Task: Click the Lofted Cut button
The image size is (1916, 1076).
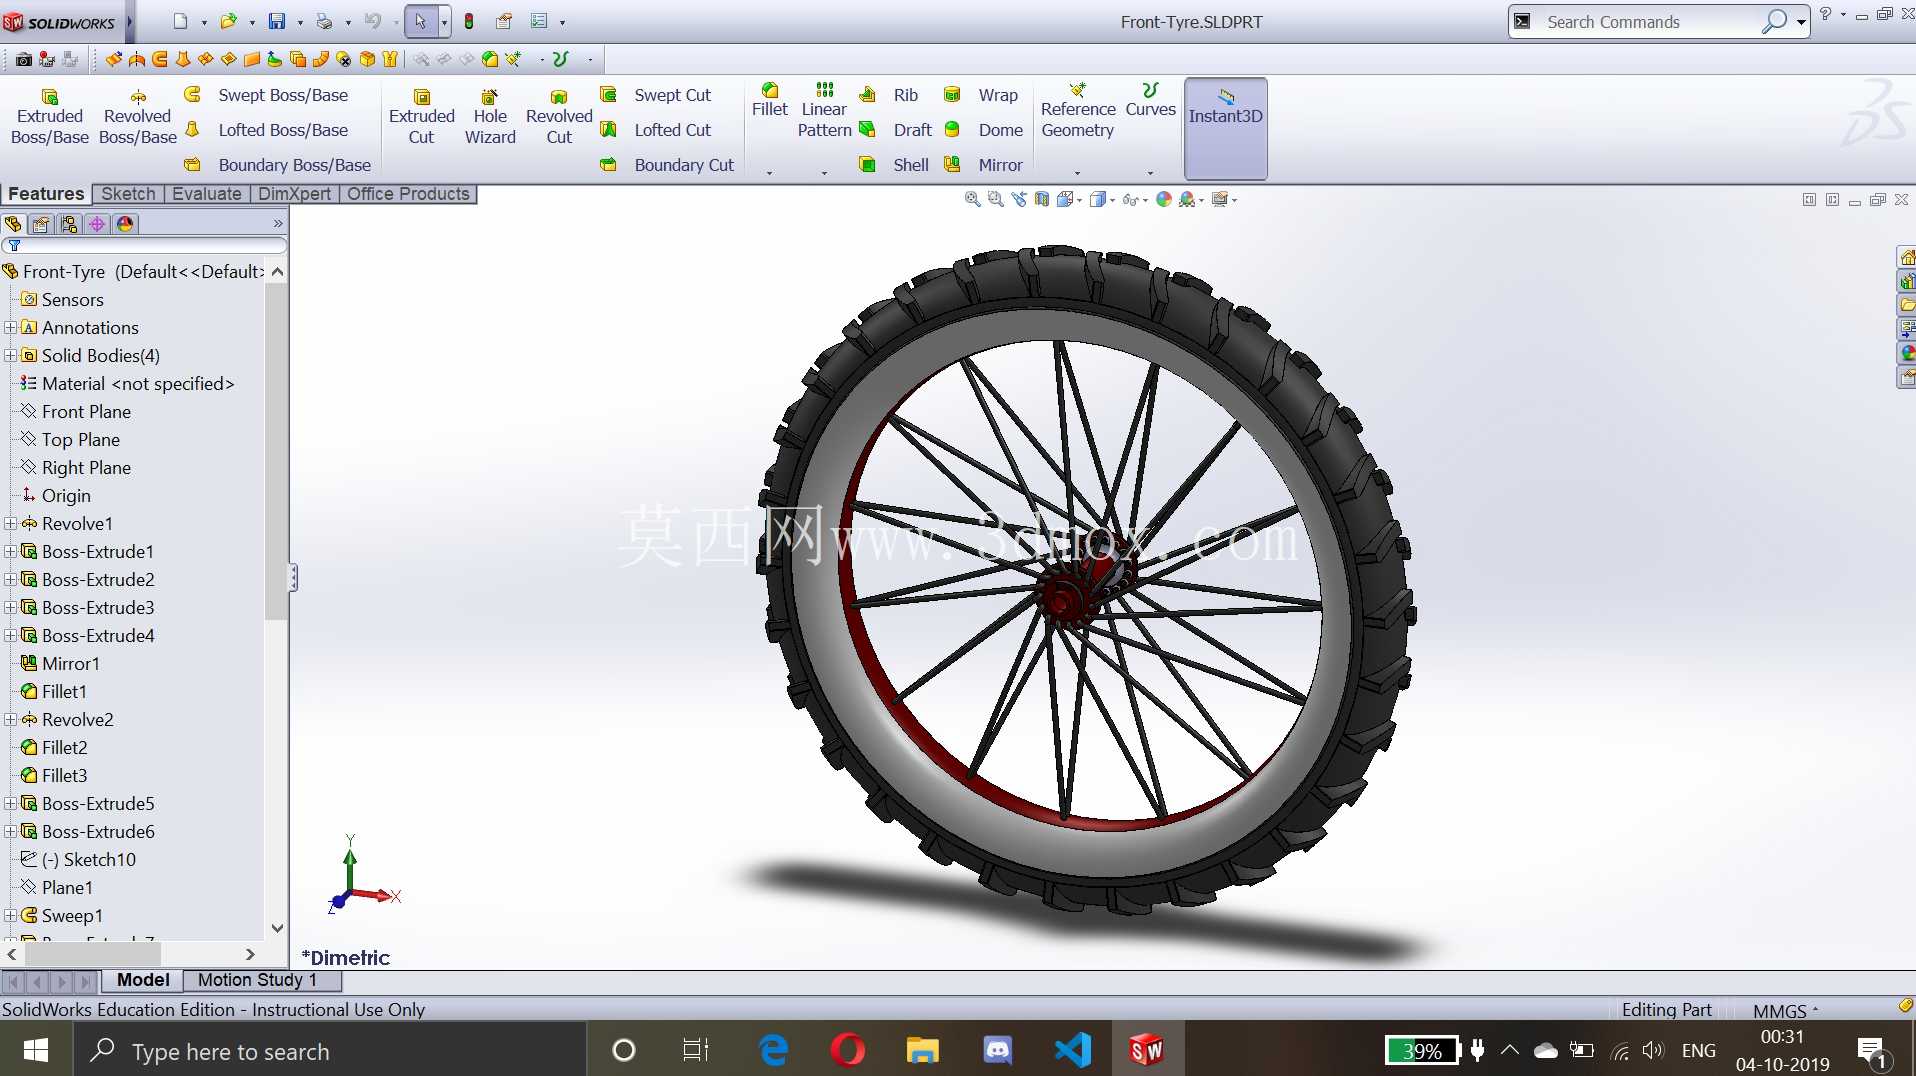Action: [656, 130]
